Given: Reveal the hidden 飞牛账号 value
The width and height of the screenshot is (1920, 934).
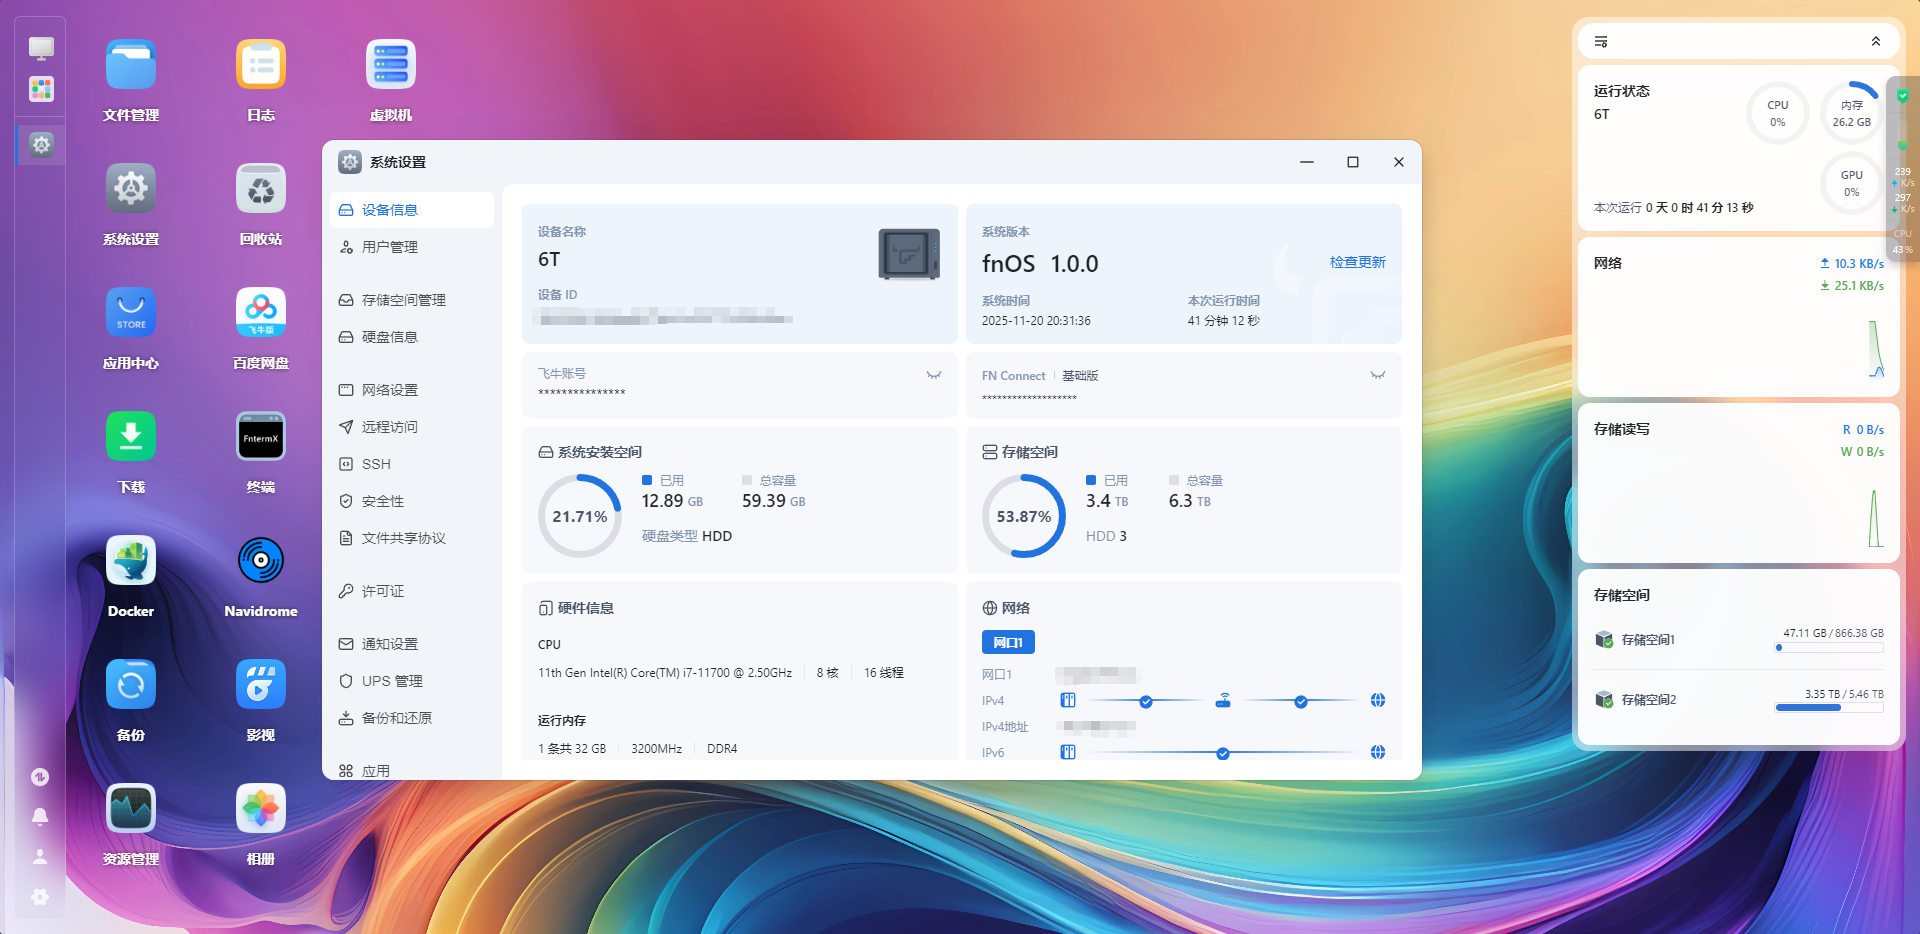Looking at the screenshot, I should 934,375.
